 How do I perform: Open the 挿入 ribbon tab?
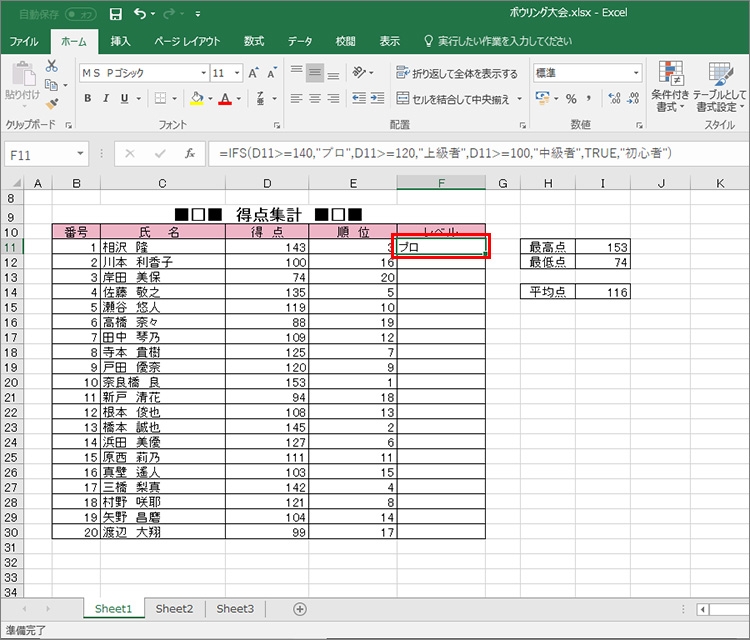pyautogui.click(x=120, y=41)
